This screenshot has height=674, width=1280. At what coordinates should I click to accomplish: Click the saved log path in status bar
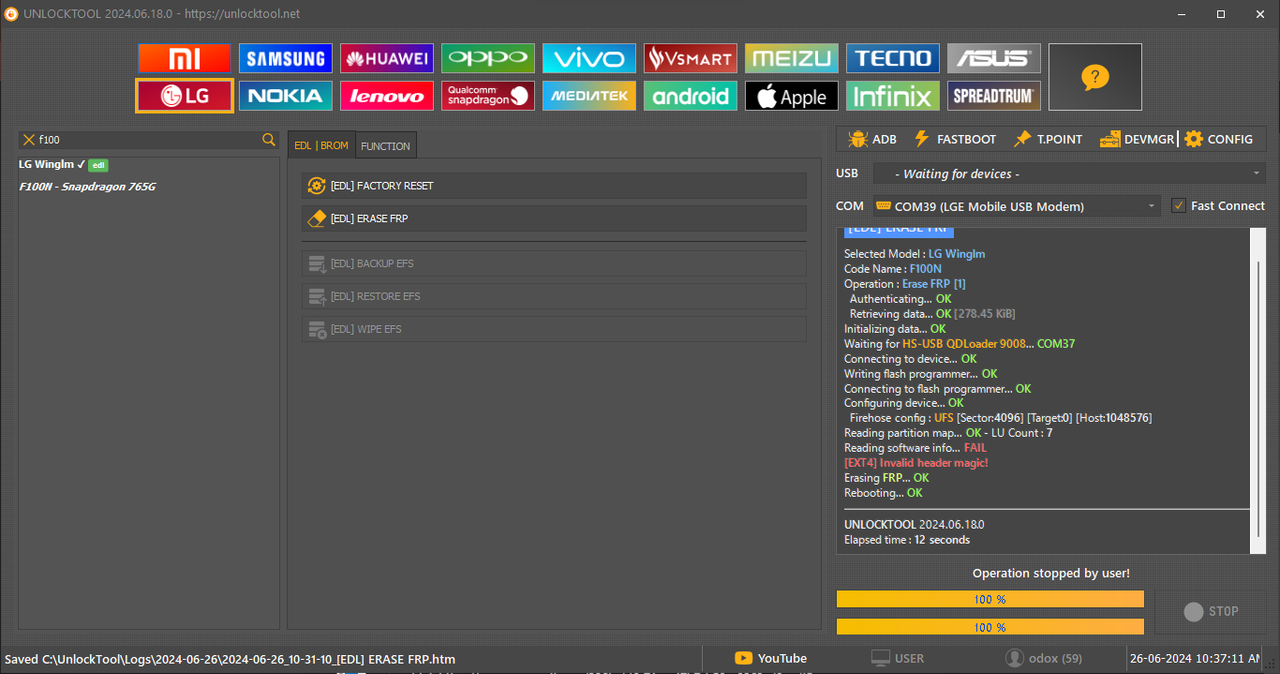230,659
